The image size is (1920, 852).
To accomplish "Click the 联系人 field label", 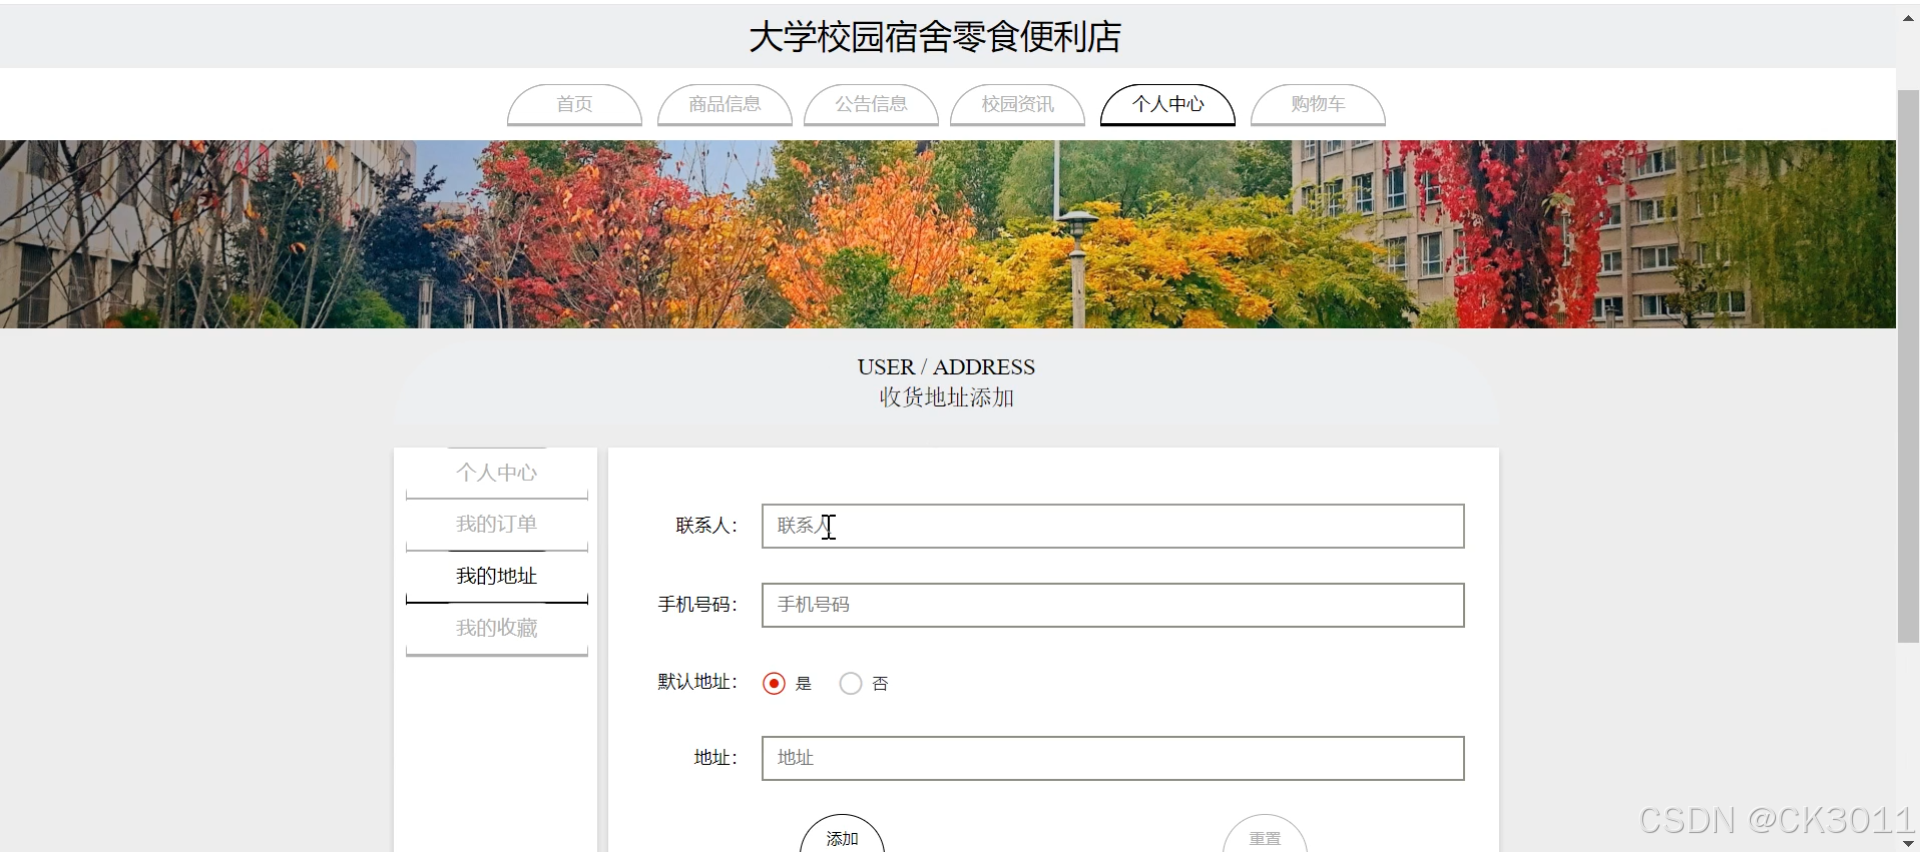I will [x=706, y=526].
